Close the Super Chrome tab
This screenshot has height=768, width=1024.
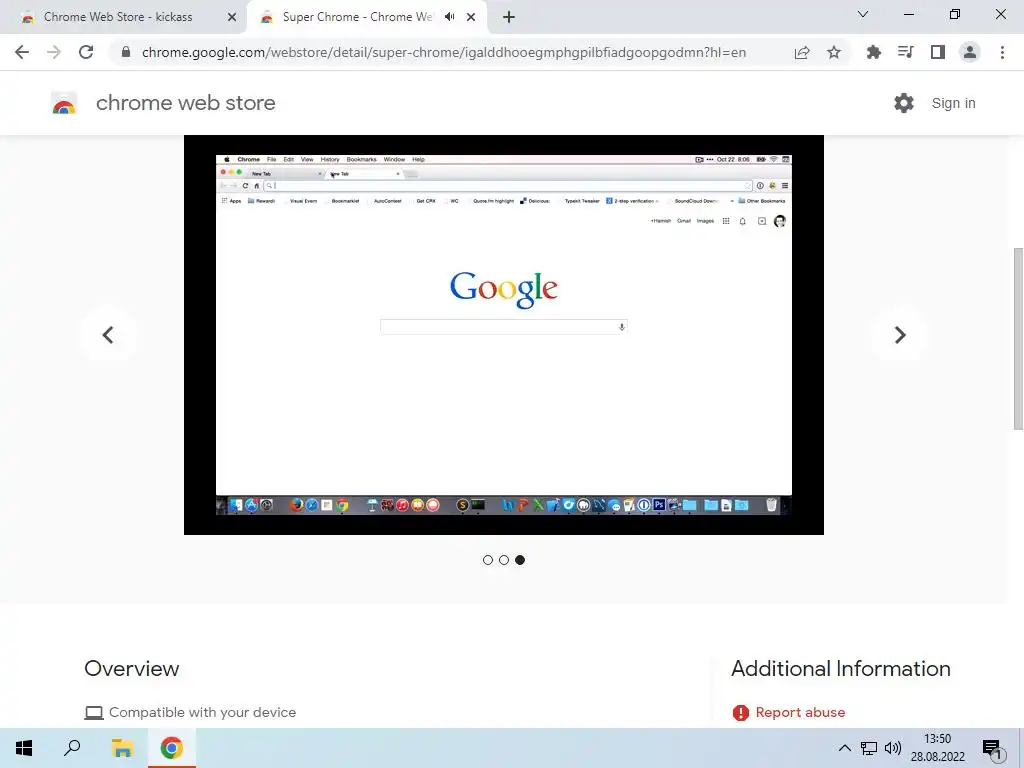[x=471, y=17]
